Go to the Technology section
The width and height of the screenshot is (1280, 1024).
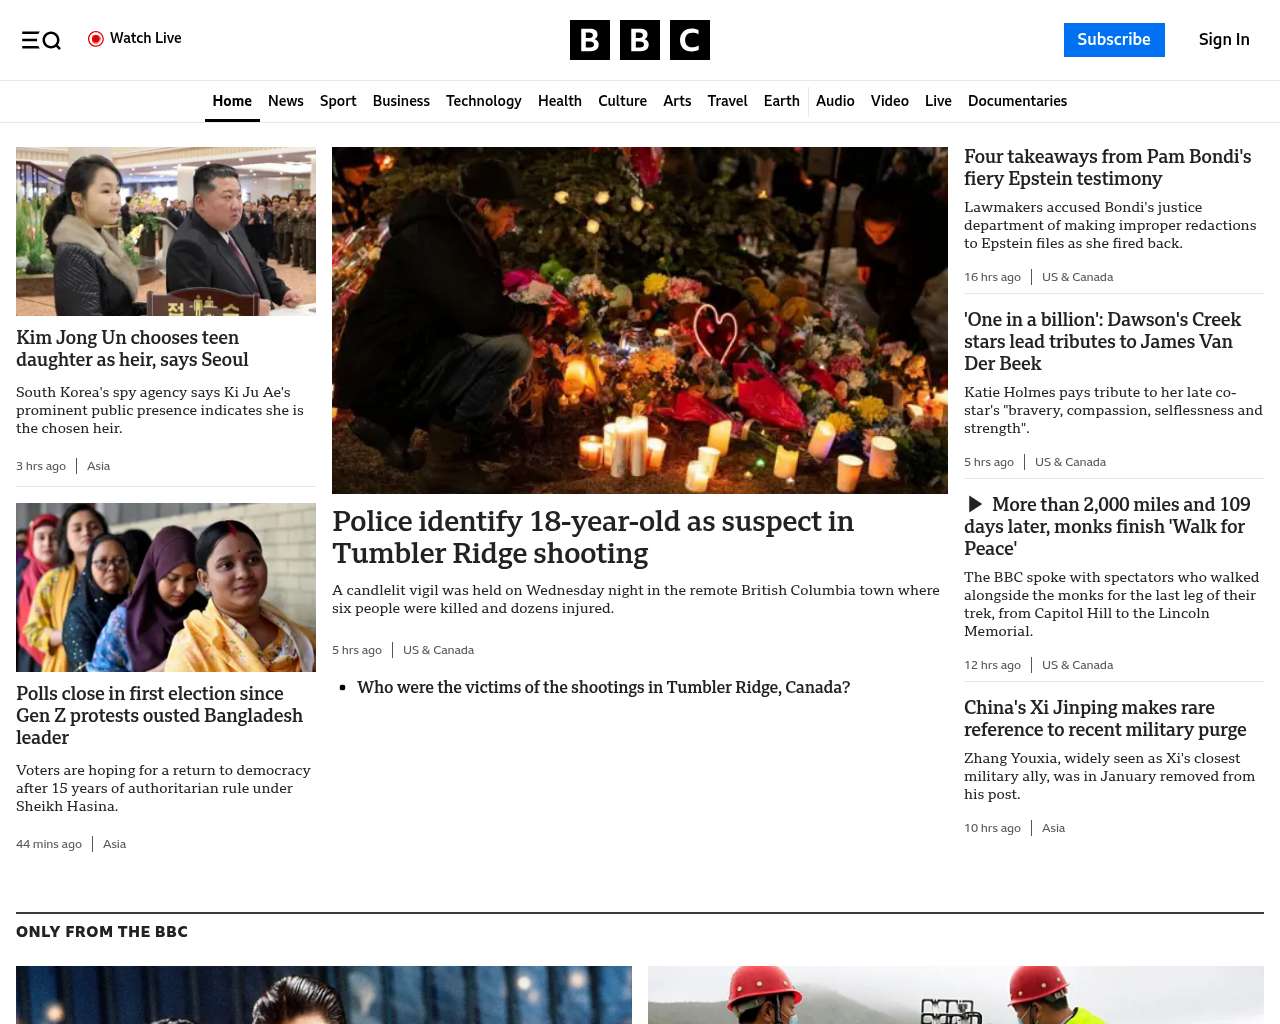click(483, 101)
